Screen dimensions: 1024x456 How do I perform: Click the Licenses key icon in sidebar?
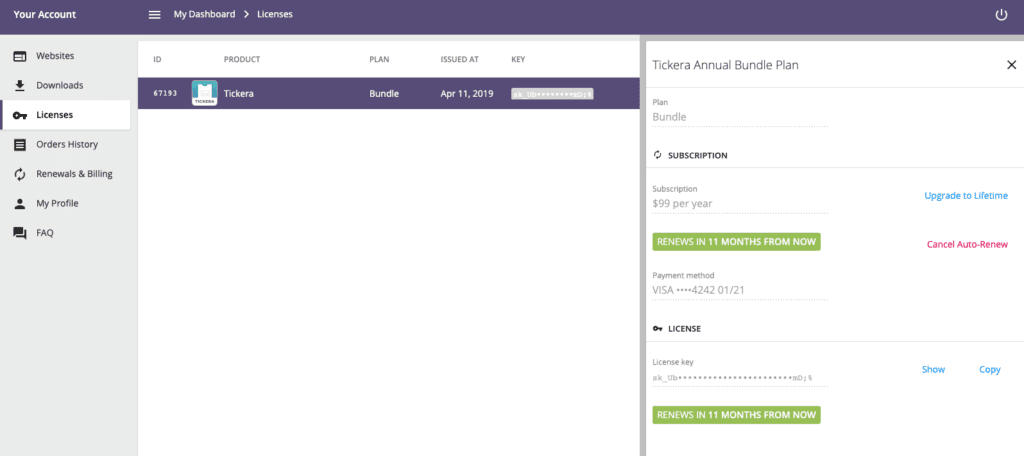(20, 116)
